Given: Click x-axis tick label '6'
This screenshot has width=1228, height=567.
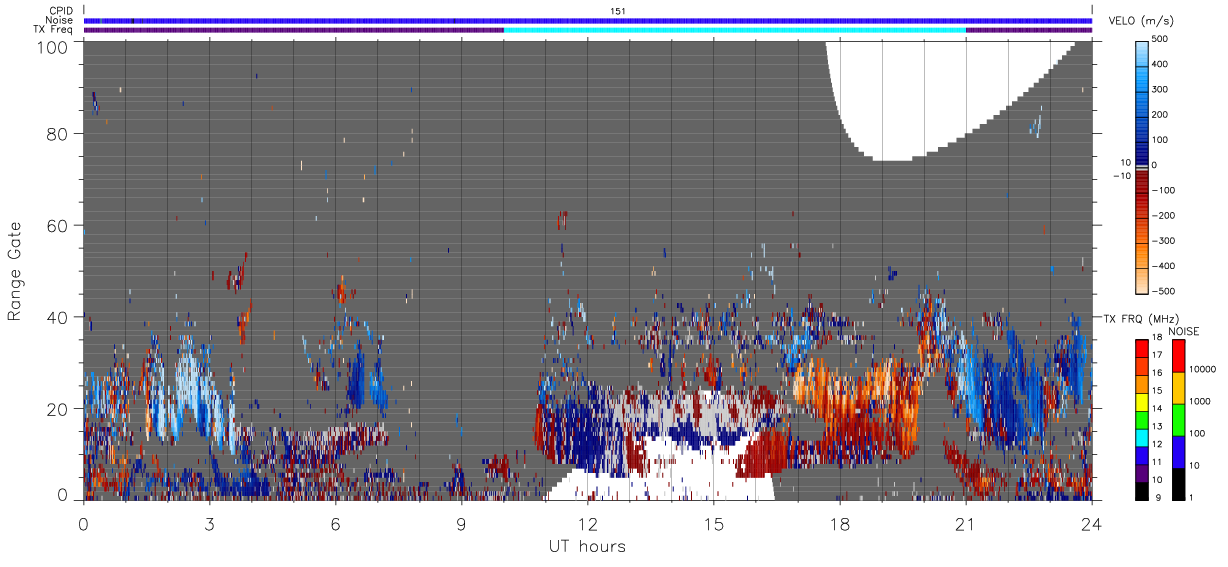Looking at the screenshot, I should (336, 523).
